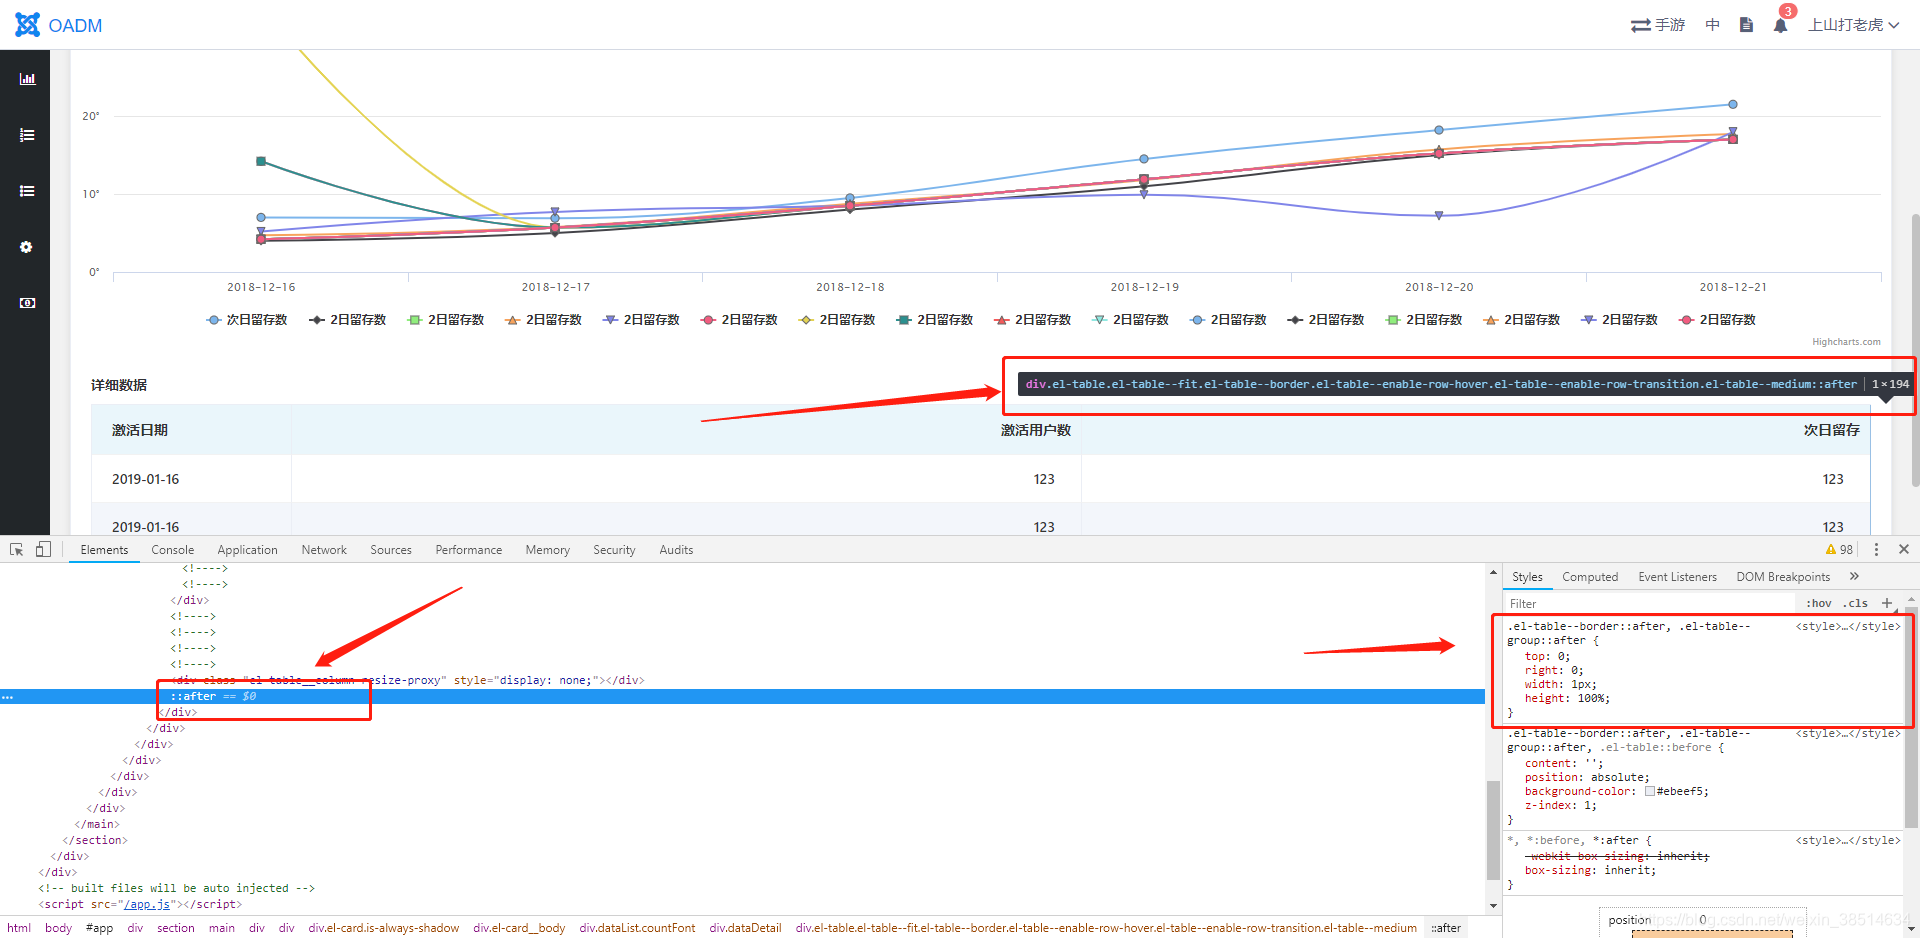Viewport: 1920px width, 938px height.
Task: Switch to the Performance tab
Action: tap(469, 550)
